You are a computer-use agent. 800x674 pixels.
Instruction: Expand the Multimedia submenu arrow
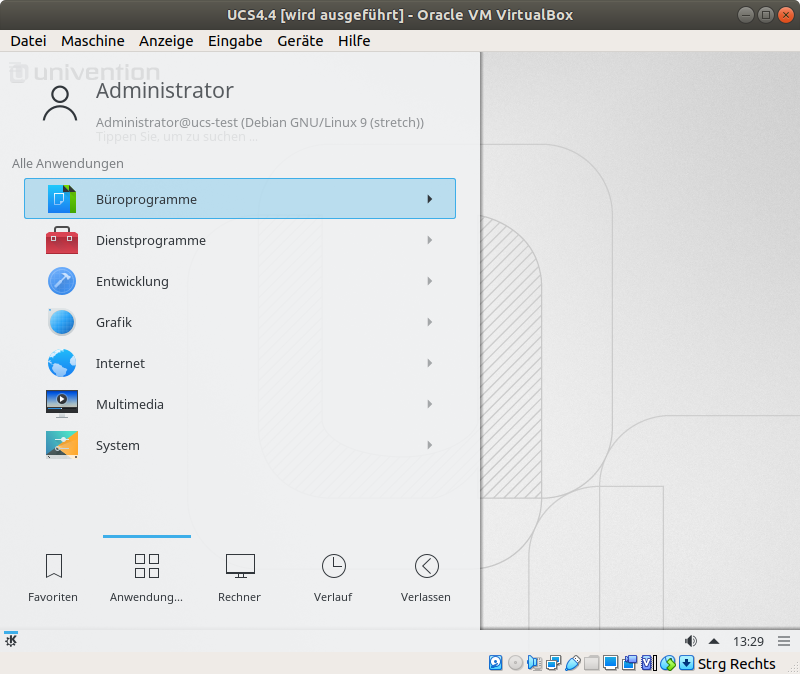pos(430,404)
